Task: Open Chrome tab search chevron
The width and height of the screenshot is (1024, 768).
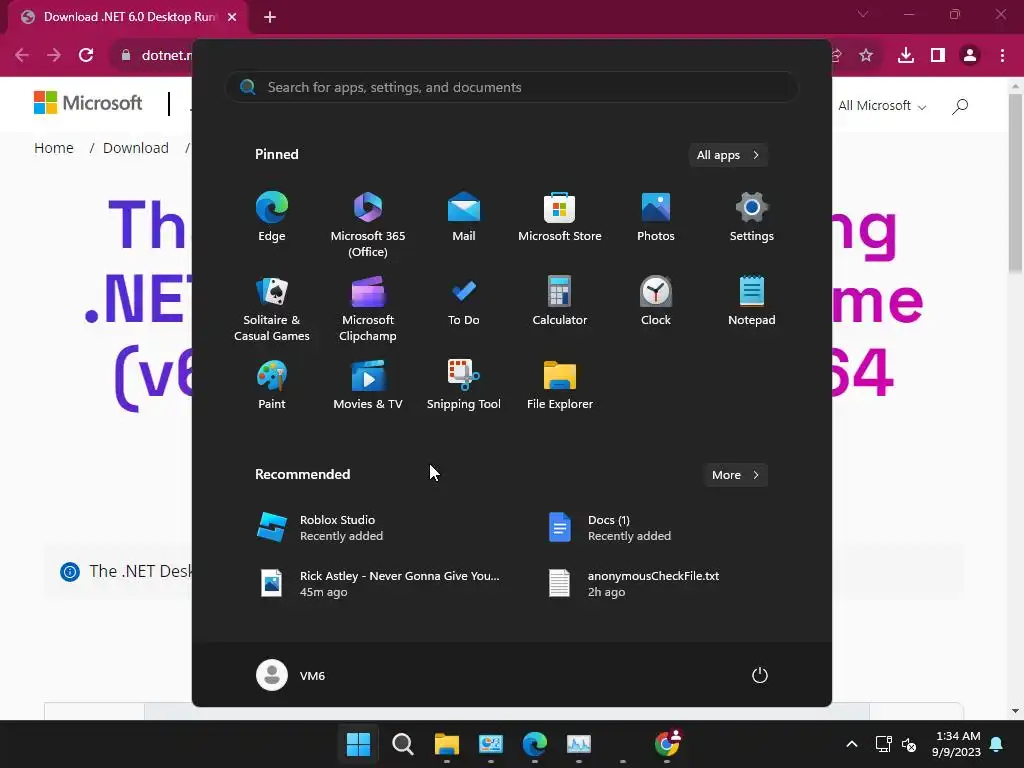Action: (x=863, y=14)
